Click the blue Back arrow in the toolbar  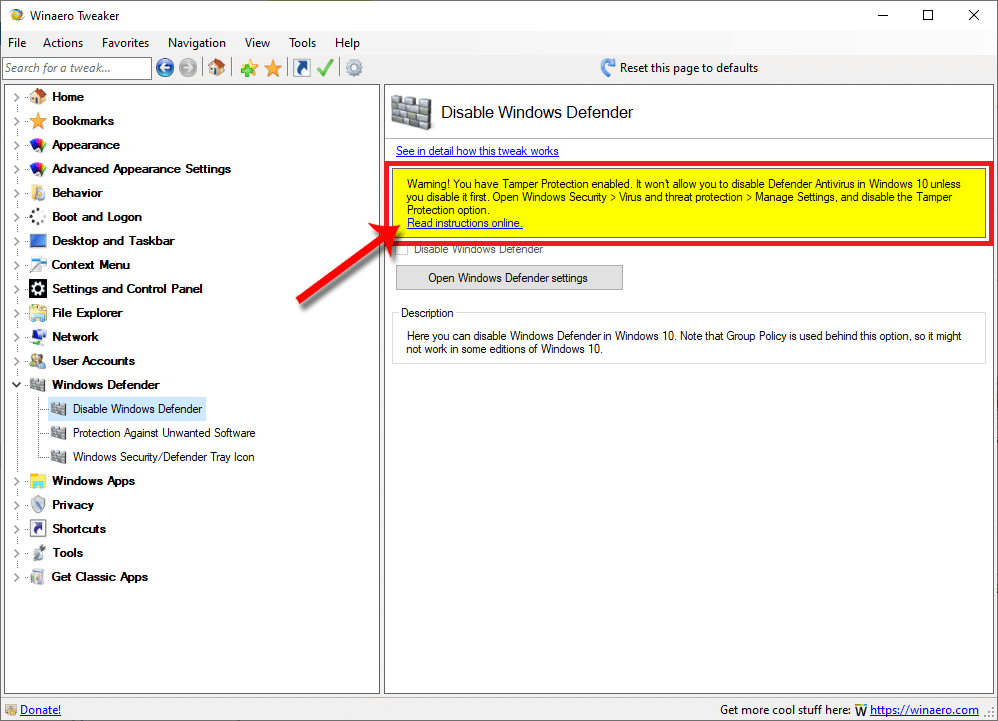pos(165,67)
